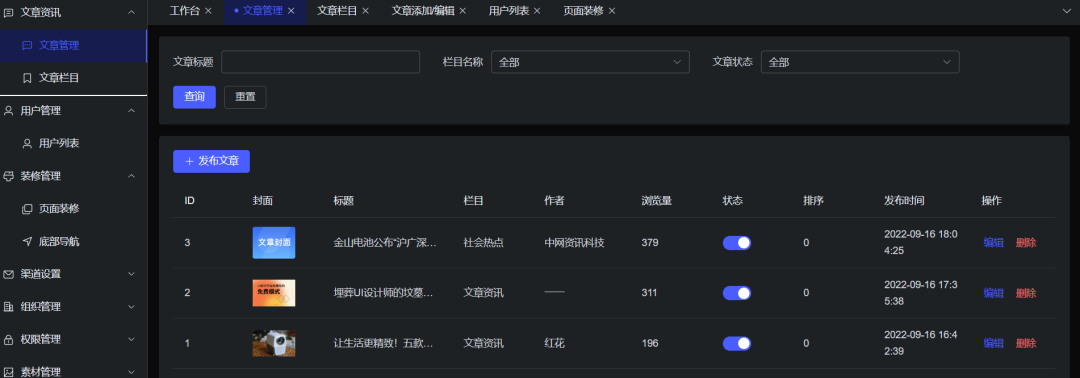
Task: Click the 用户列表 user icon
Action: pos(27,144)
